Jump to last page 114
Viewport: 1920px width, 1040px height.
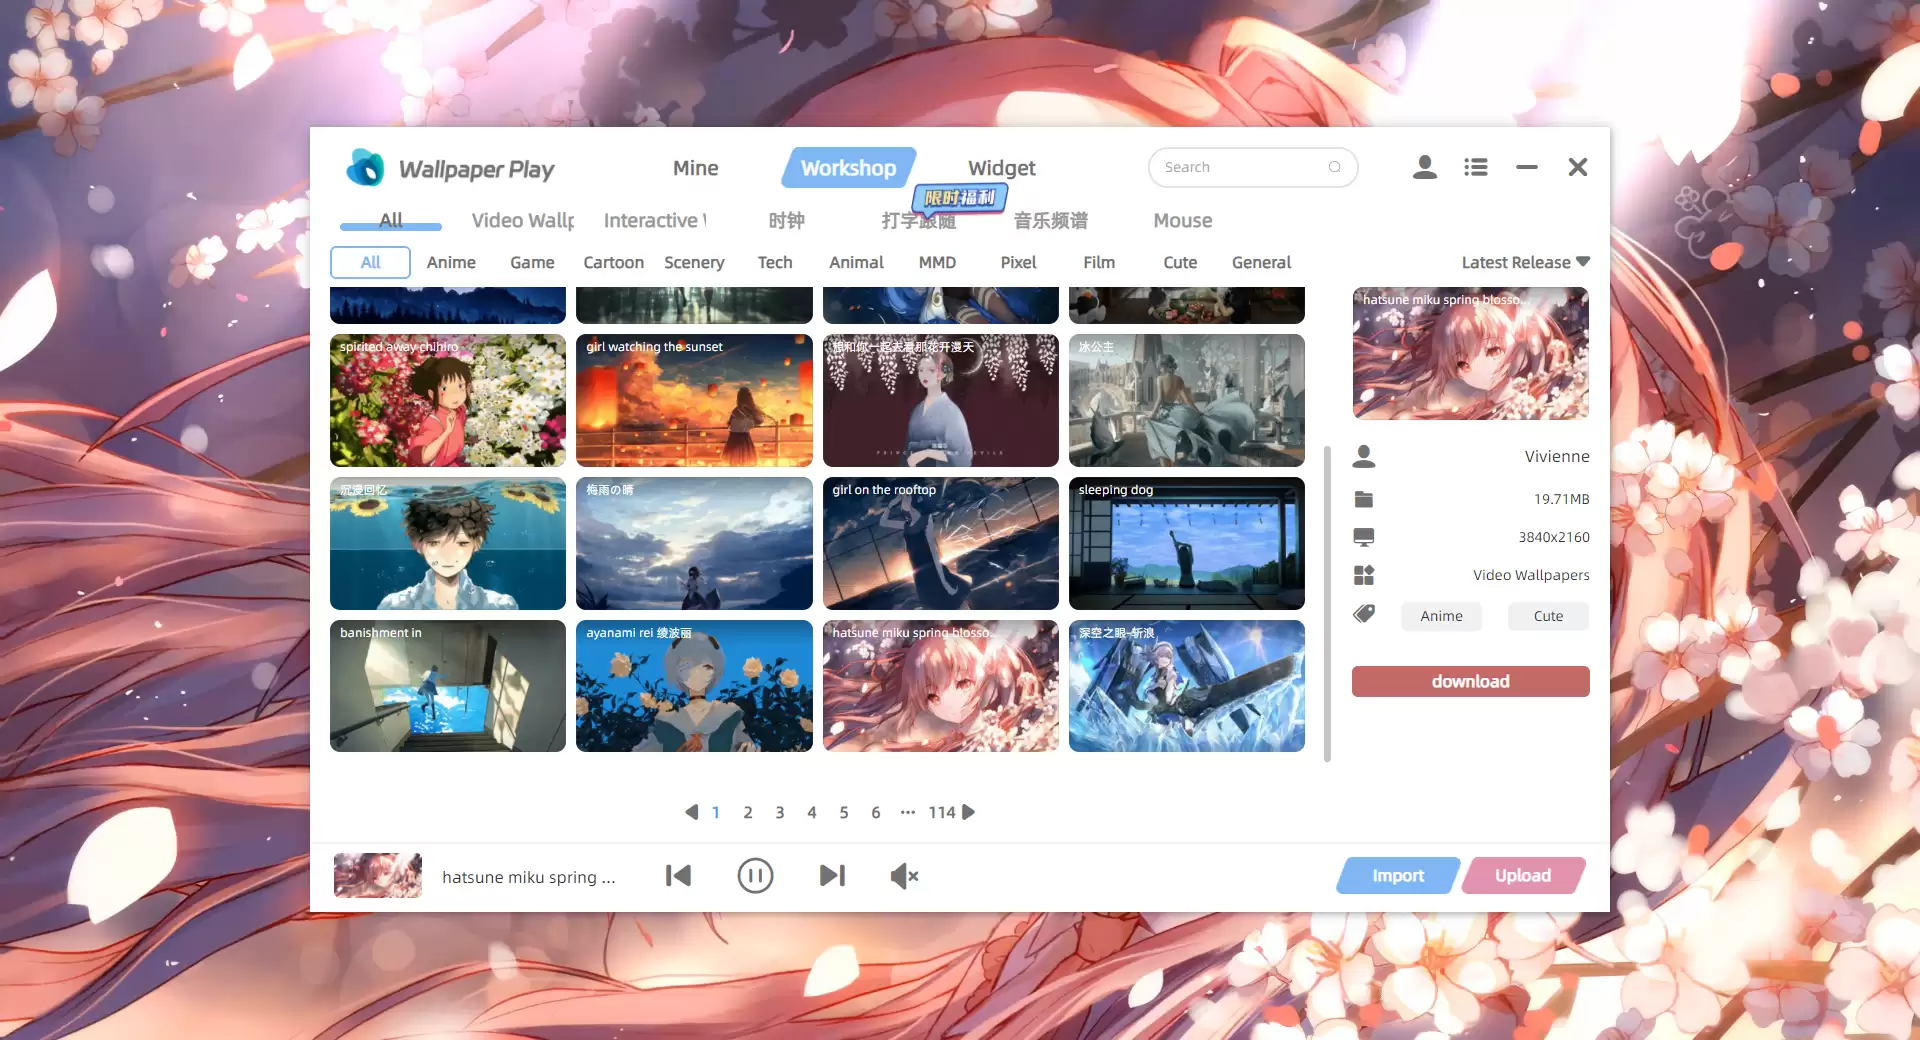point(941,812)
